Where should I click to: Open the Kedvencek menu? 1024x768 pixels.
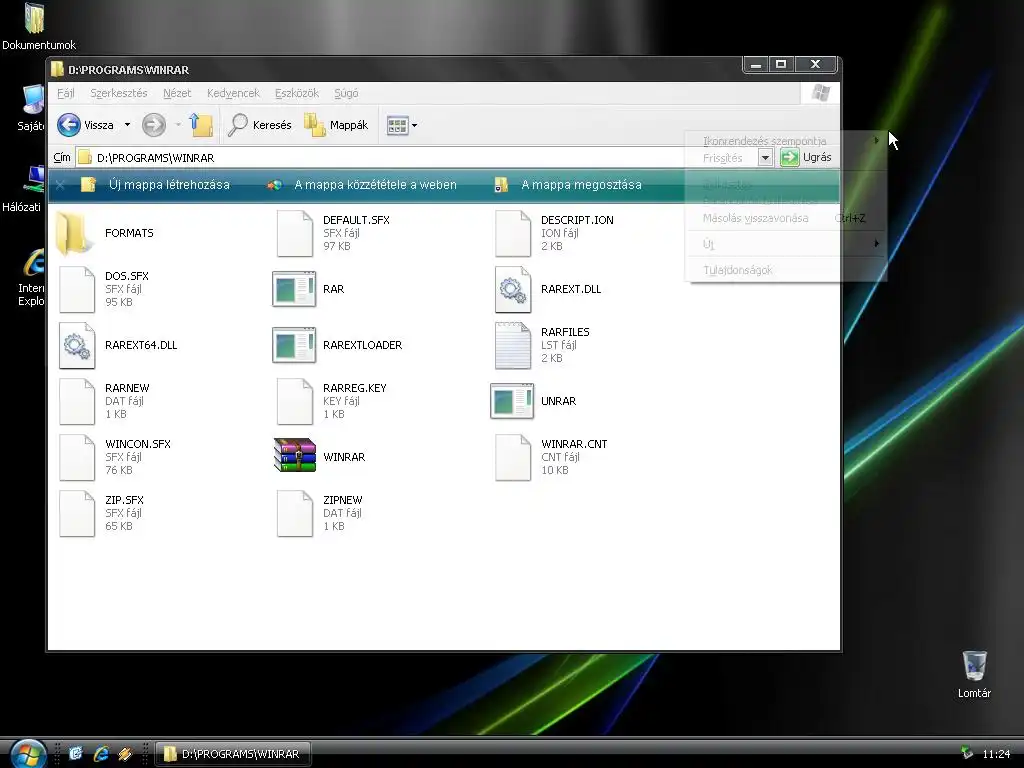coord(233,93)
